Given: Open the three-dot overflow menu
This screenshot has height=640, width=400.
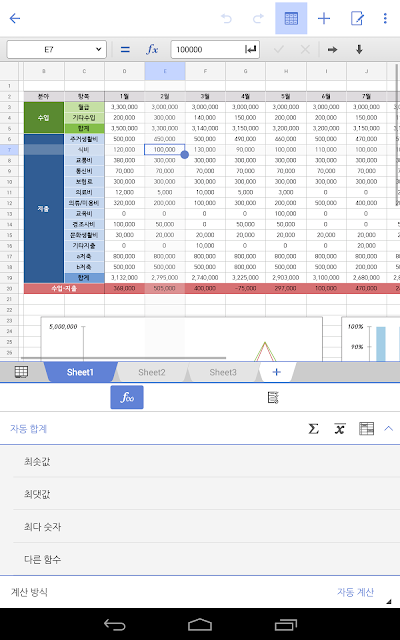Looking at the screenshot, I should (385, 18).
